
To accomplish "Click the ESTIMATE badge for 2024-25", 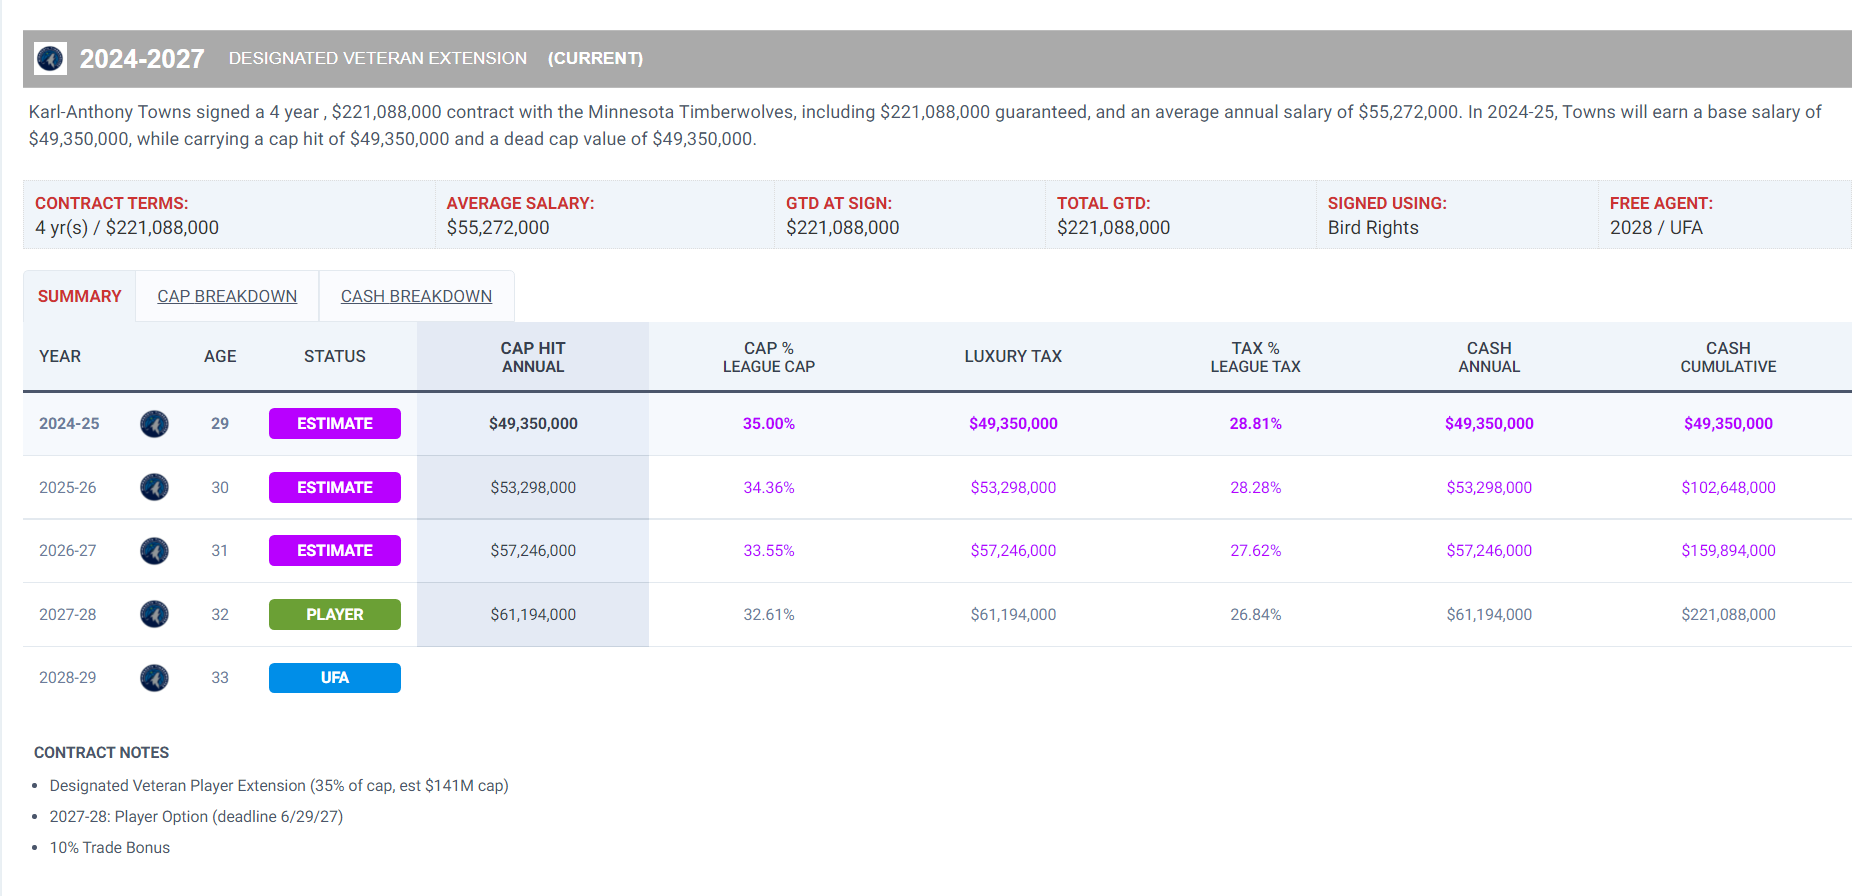I will tap(335, 424).
